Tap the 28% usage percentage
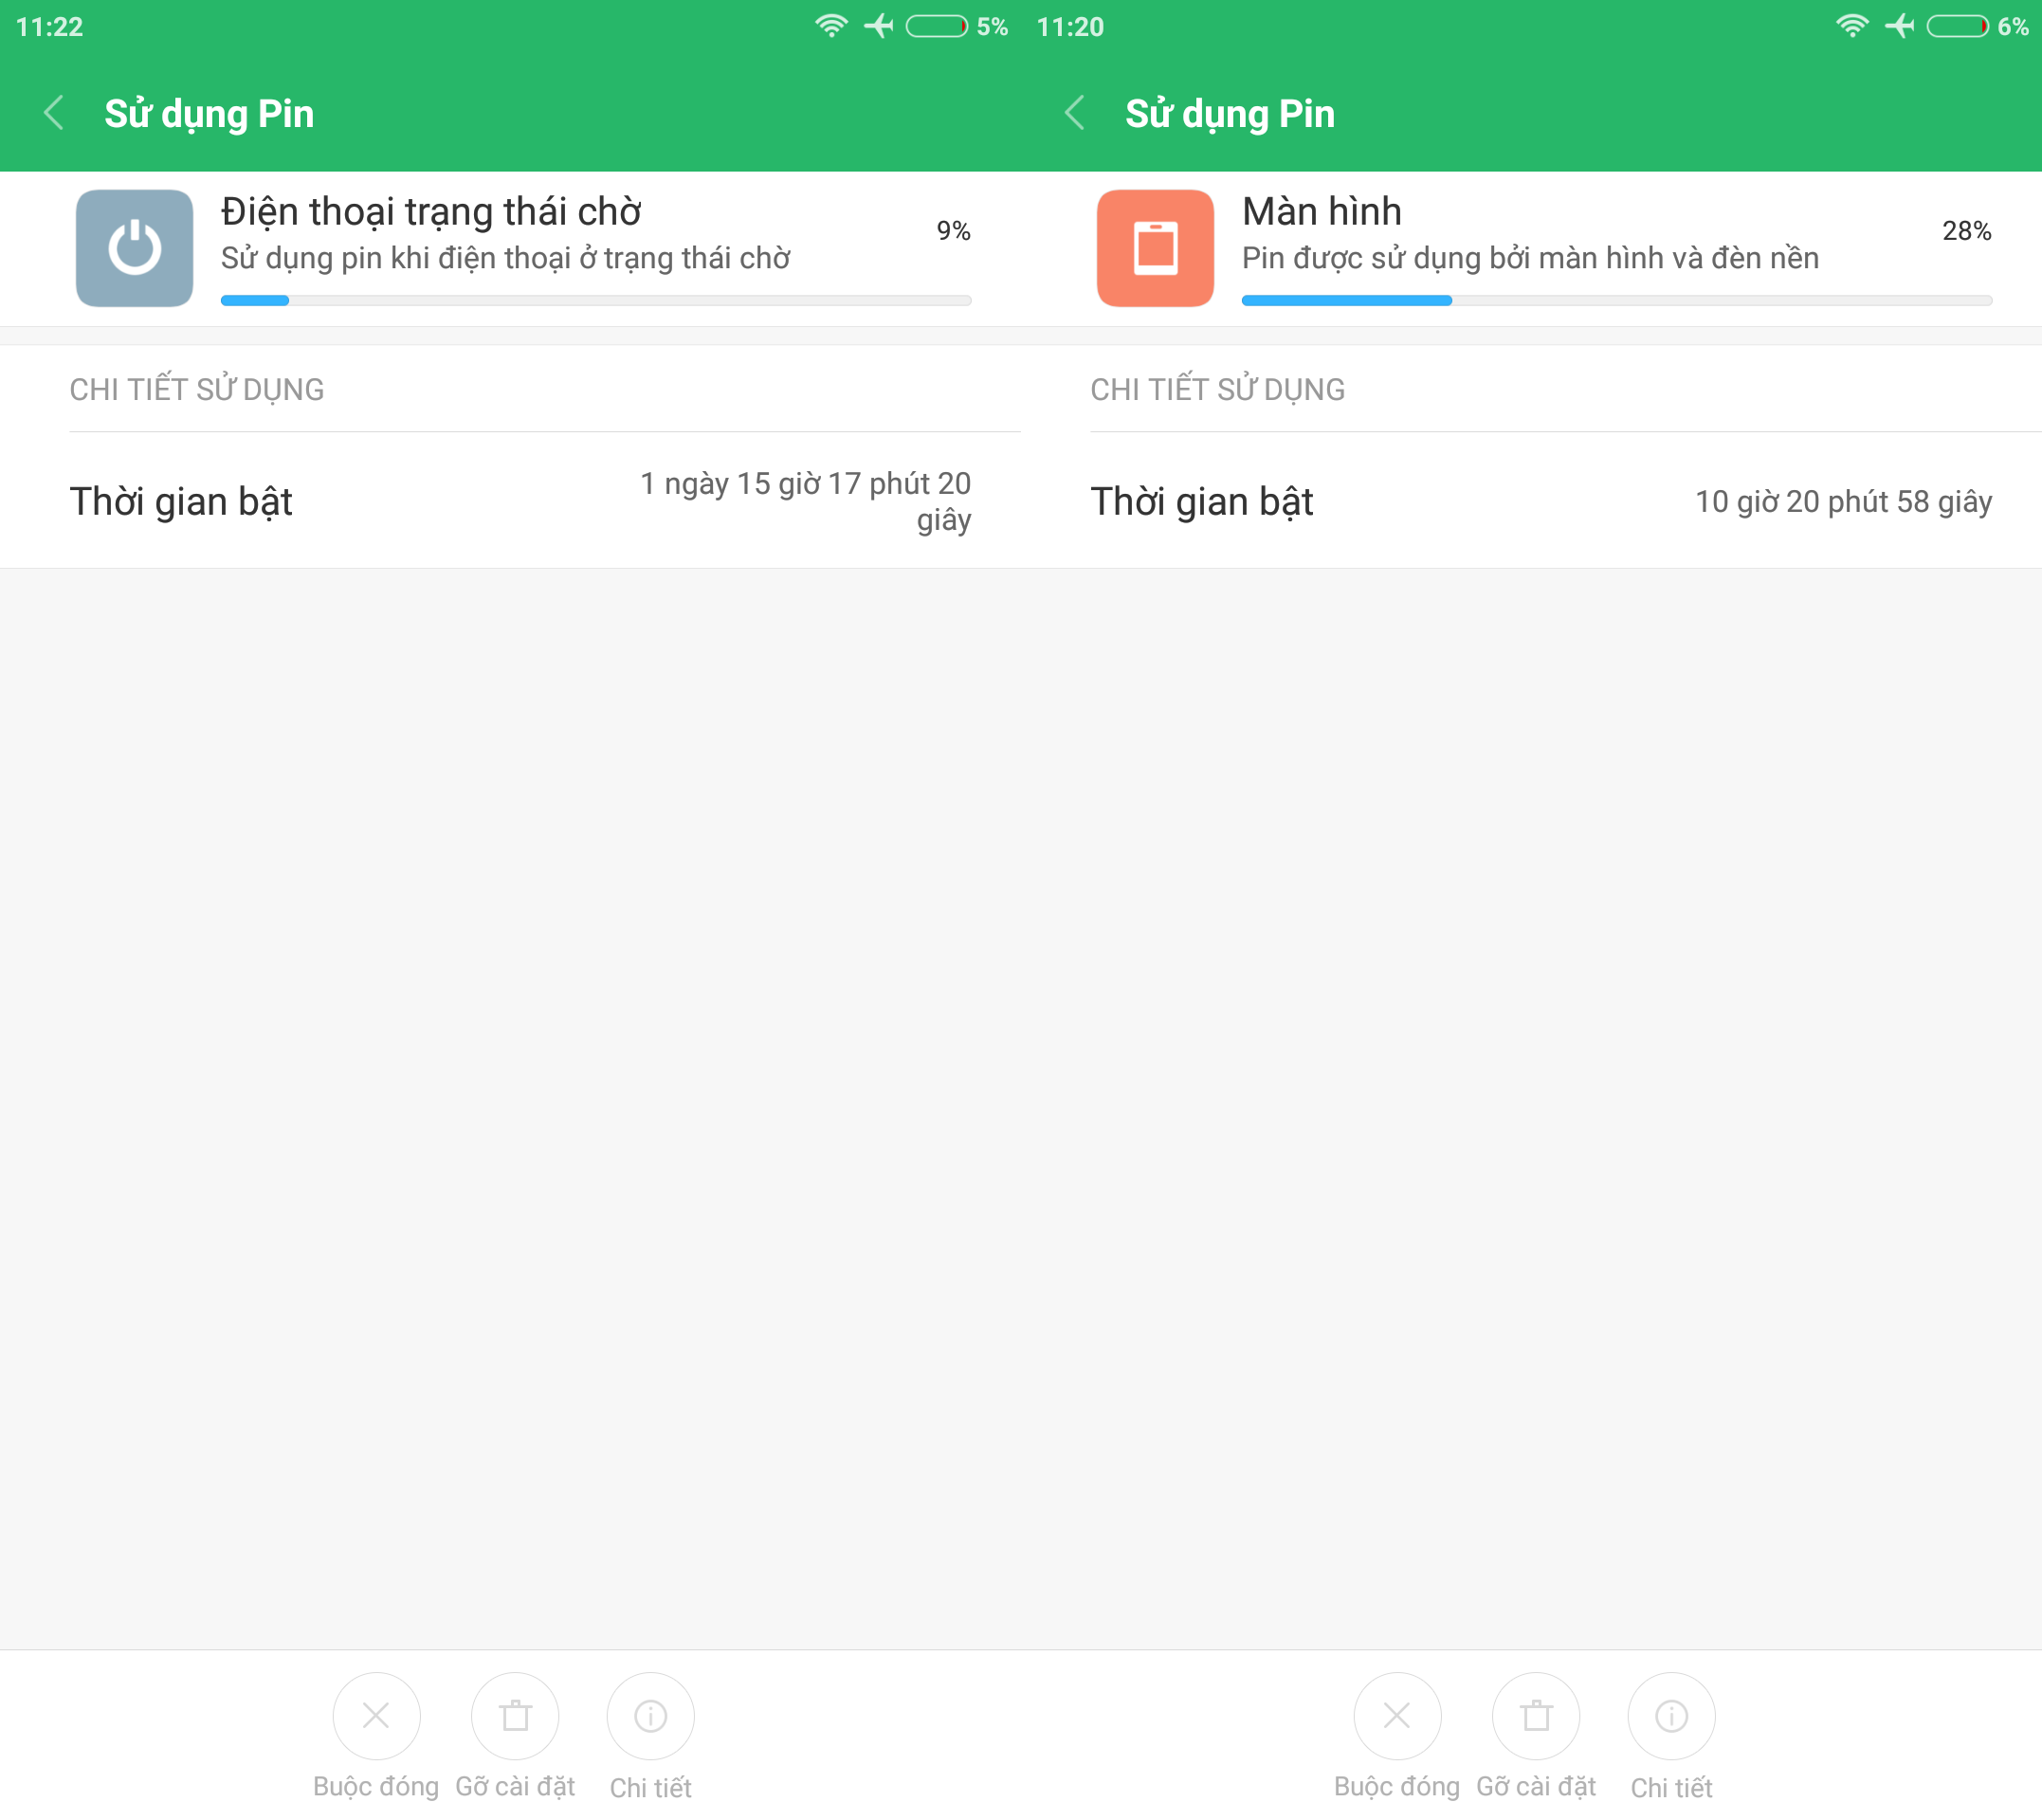2042x1820 pixels. tap(1967, 231)
